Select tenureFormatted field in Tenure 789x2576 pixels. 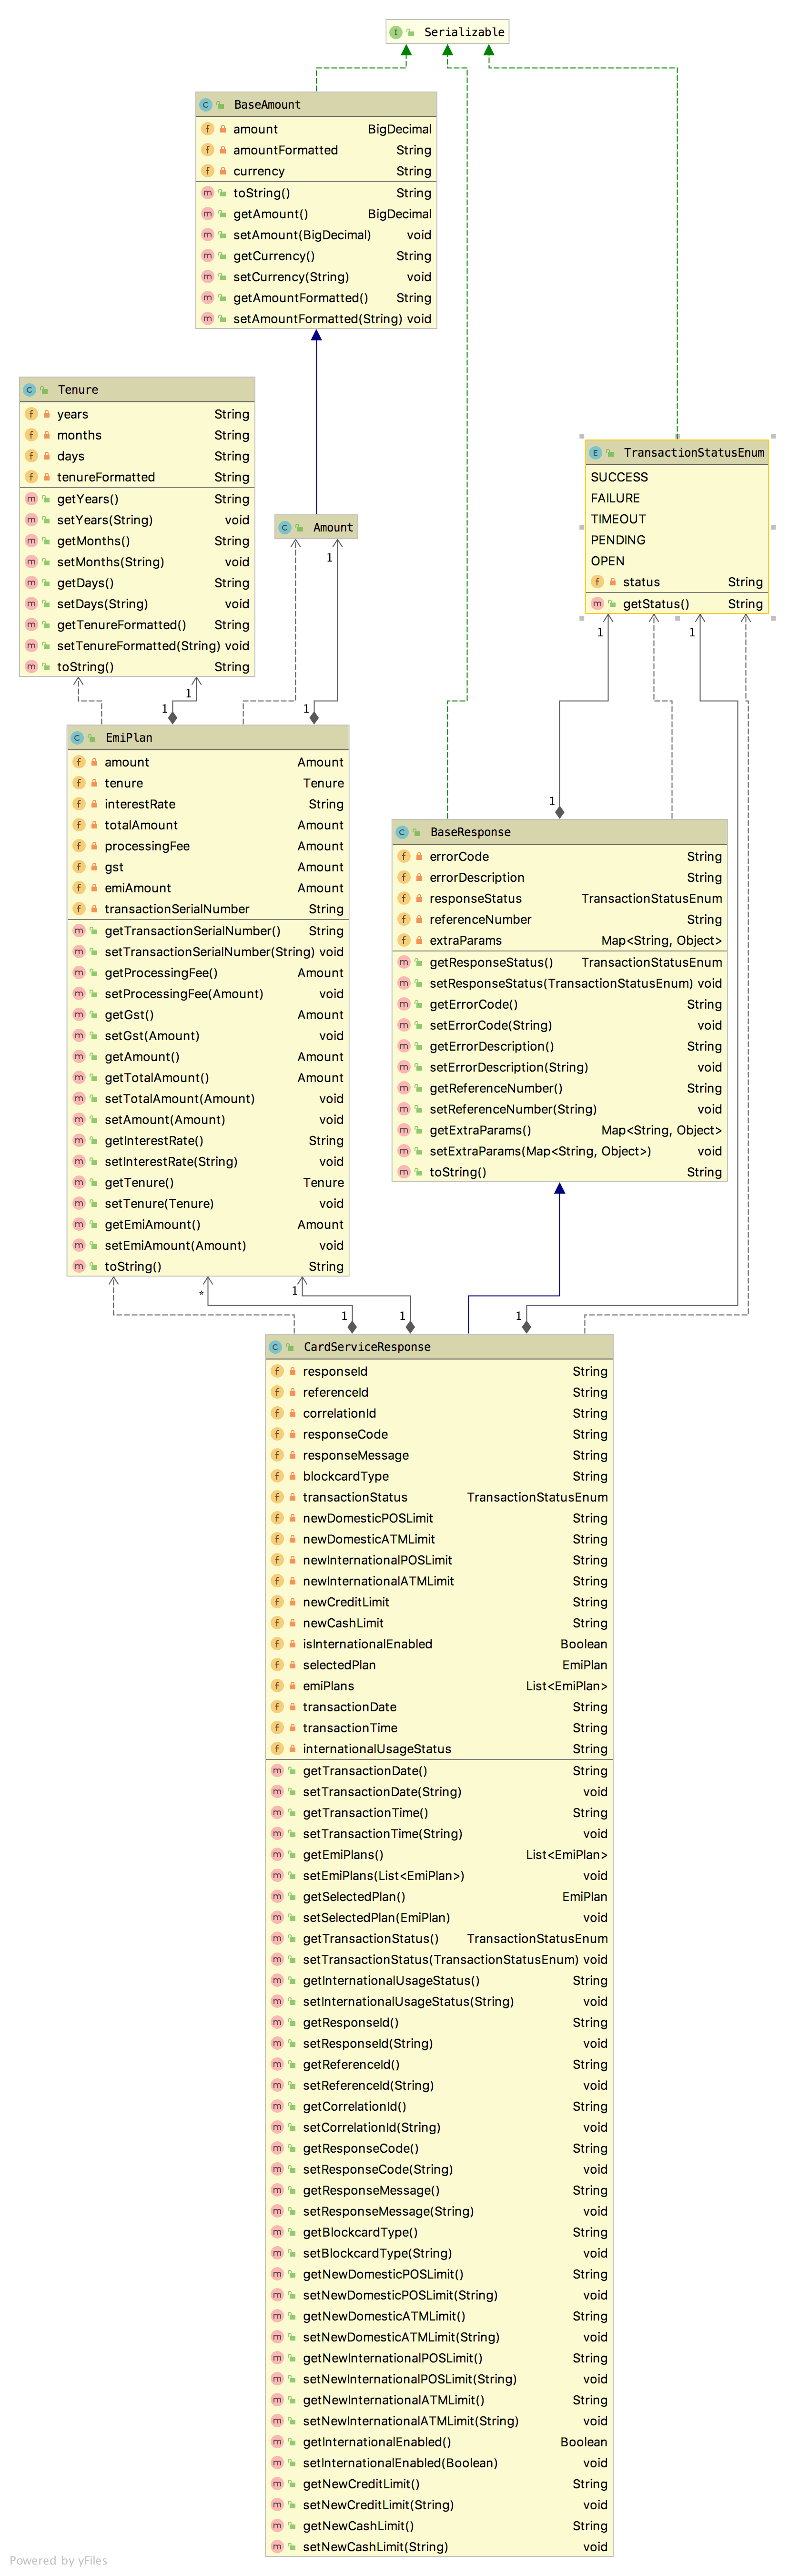137,477
